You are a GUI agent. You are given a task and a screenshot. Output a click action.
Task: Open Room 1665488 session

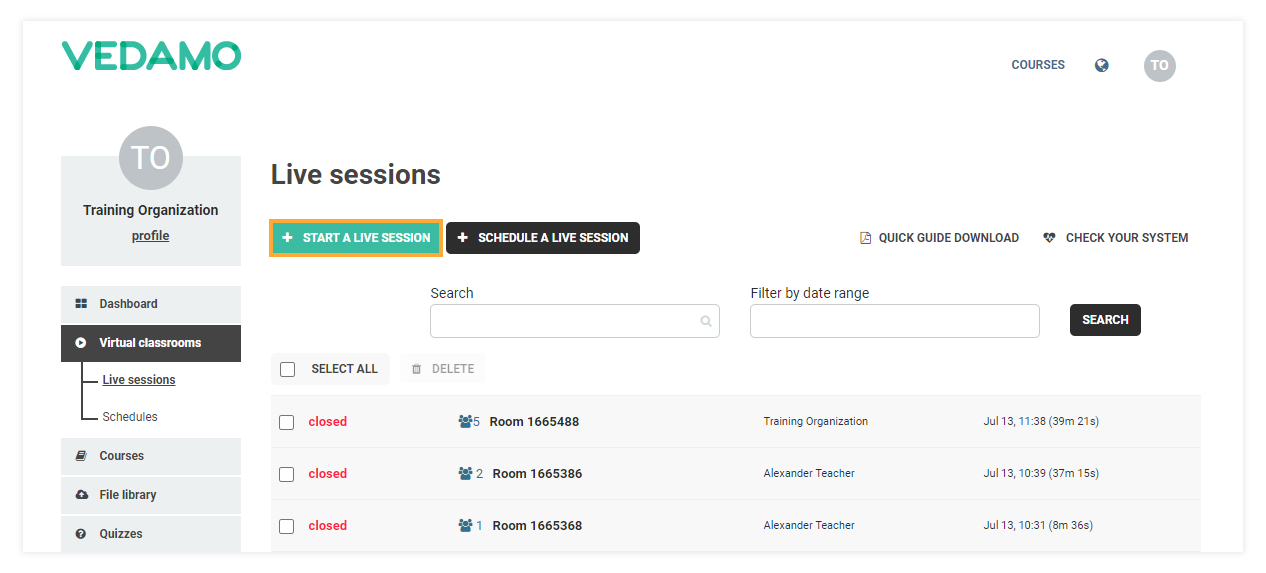point(534,422)
